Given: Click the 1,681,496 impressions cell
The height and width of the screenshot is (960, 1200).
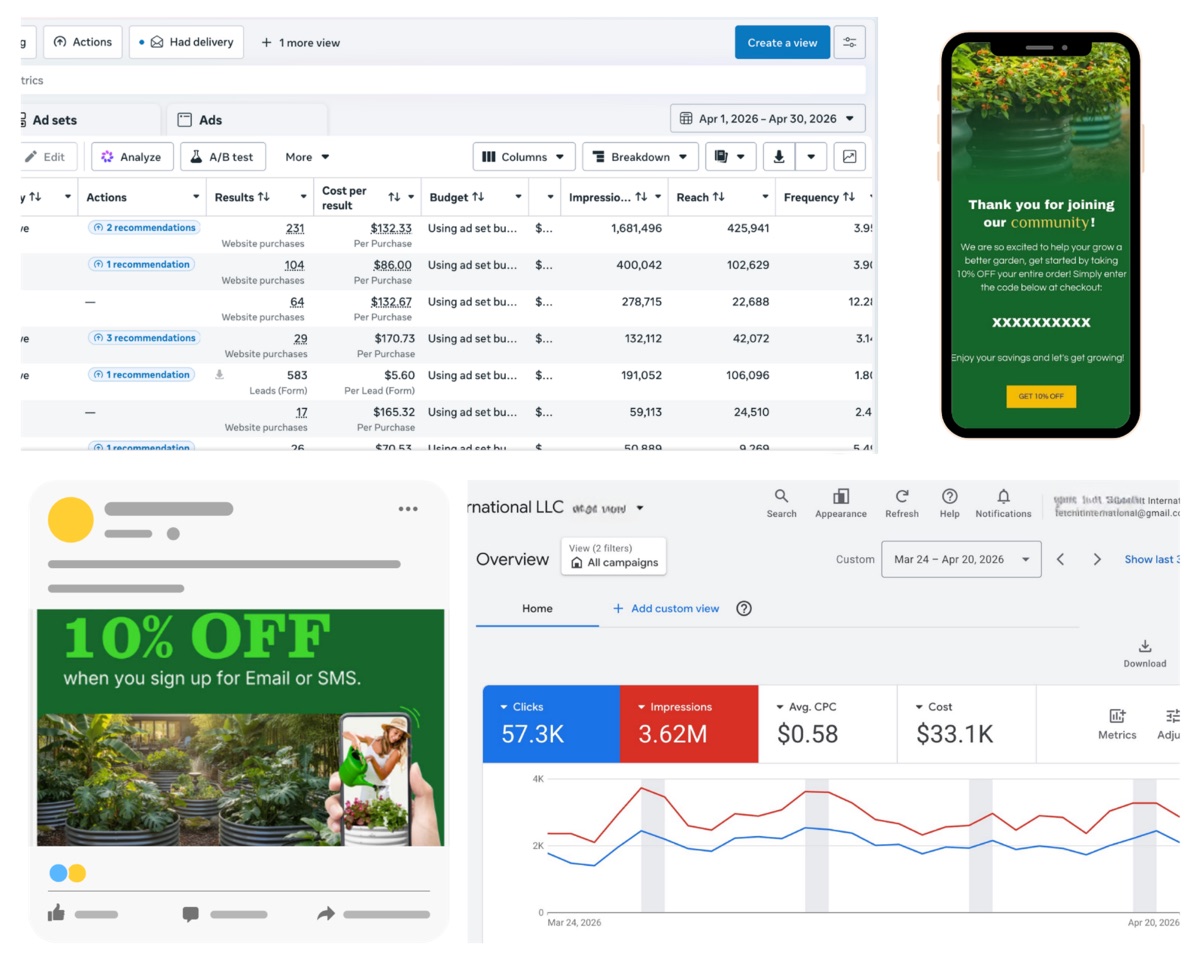Looking at the screenshot, I should pos(636,228).
